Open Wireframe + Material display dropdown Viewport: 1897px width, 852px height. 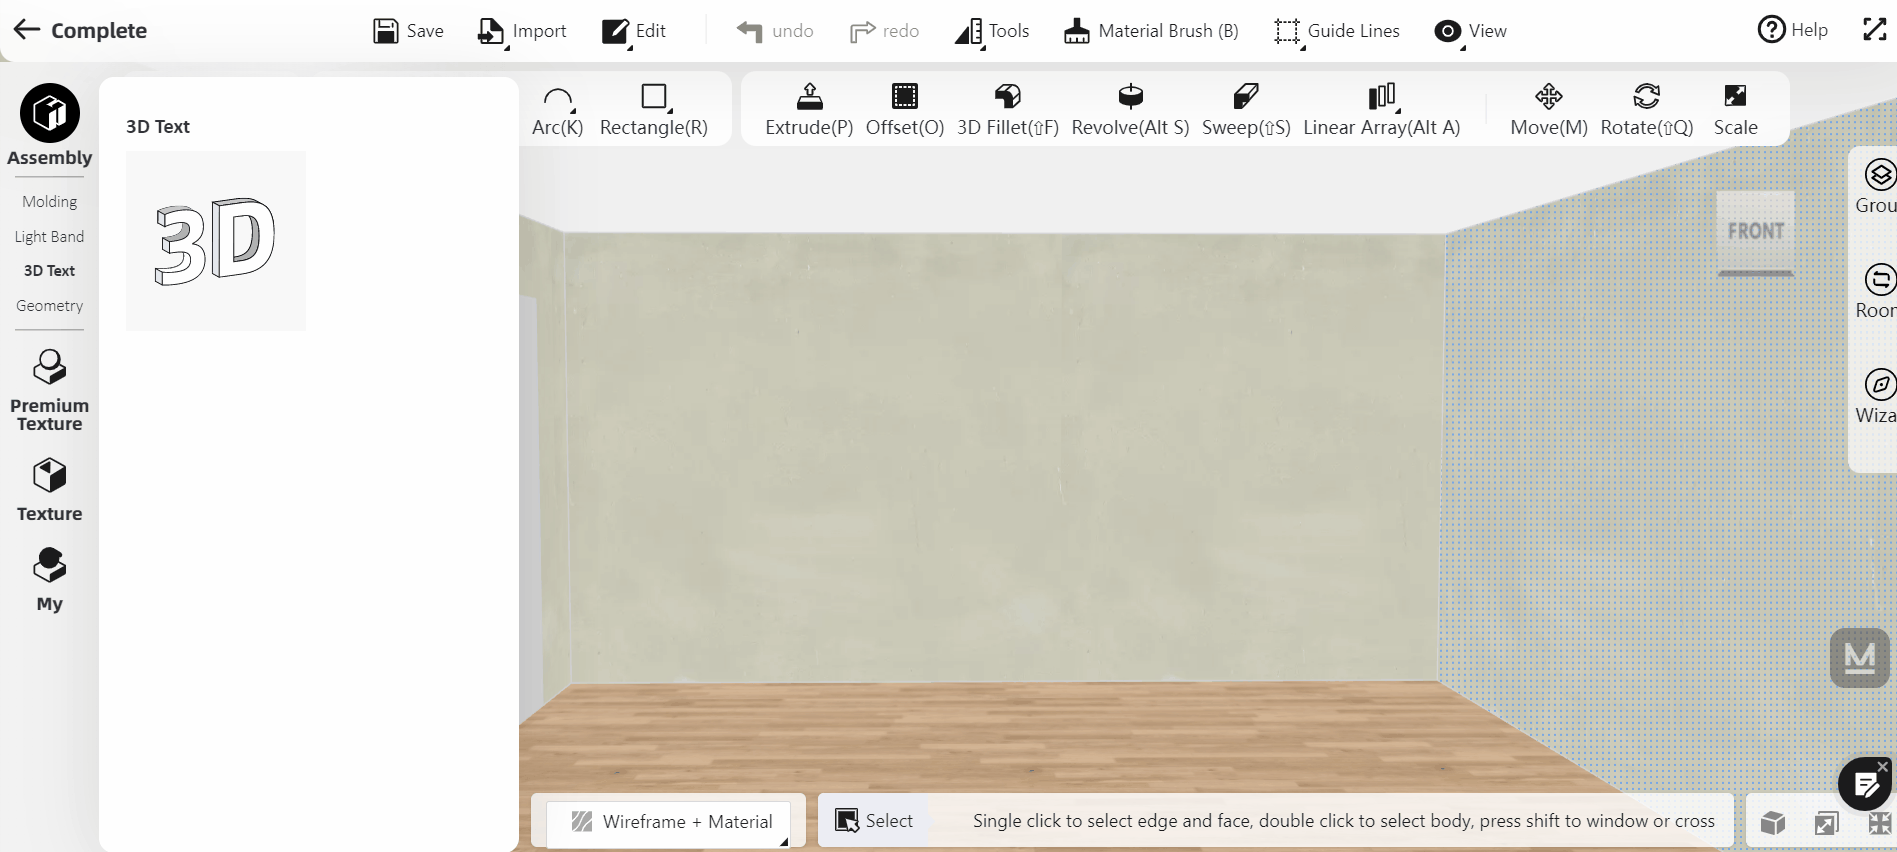(669, 822)
